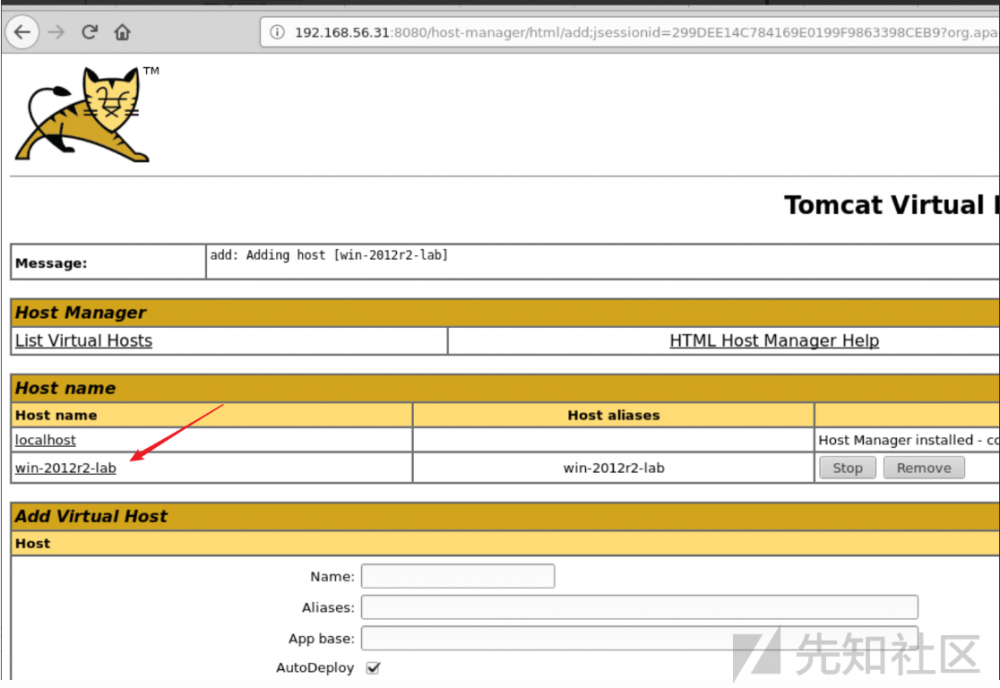The height and width of the screenshot is (688, 1000).
Task: Open the win-2012r2-lab host link
Action: point(64,468)
